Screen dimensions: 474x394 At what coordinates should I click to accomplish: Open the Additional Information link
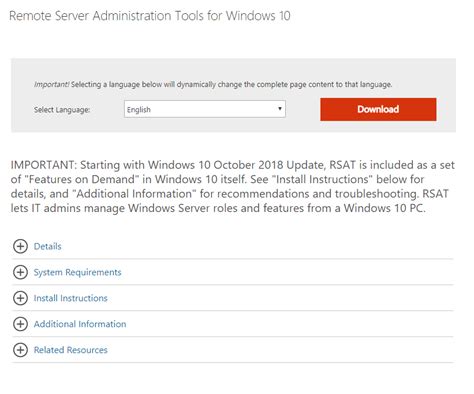tap(80, 324)
